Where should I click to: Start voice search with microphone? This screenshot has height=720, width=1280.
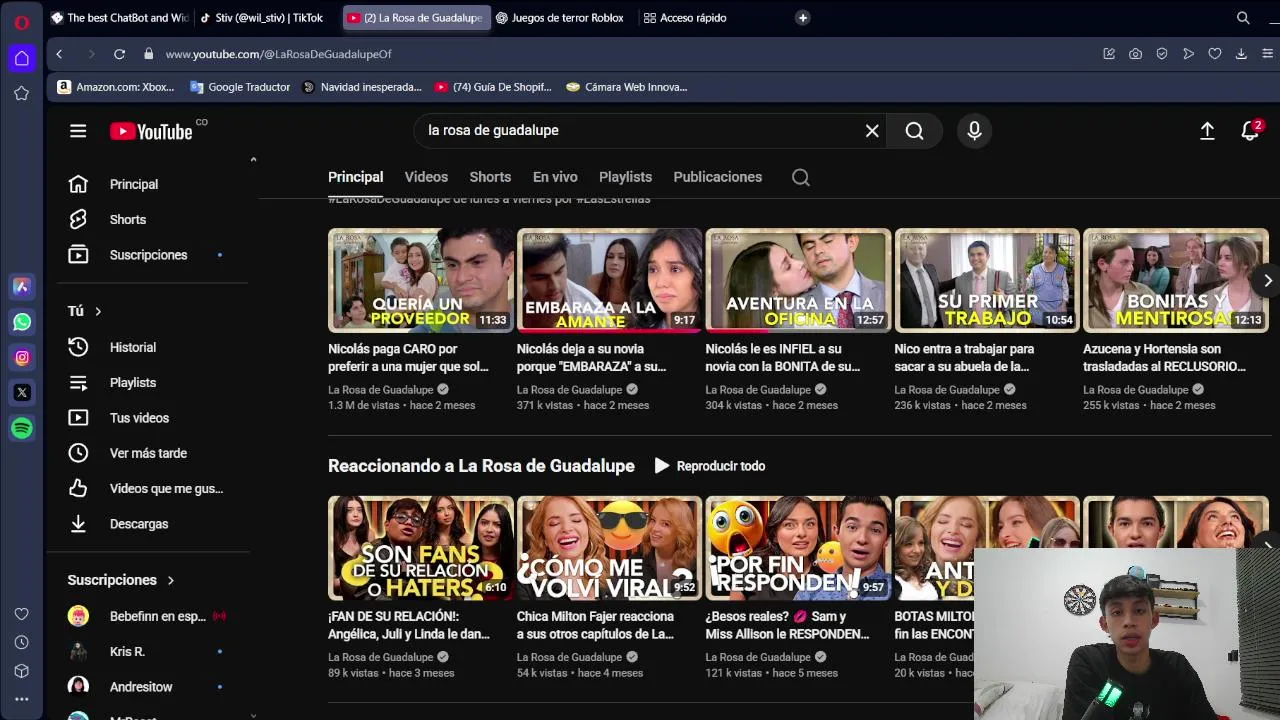click(x=974, y=131)
